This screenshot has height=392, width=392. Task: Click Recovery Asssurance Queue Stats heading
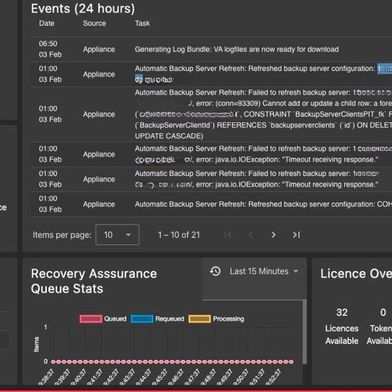[x=94, y=281]
